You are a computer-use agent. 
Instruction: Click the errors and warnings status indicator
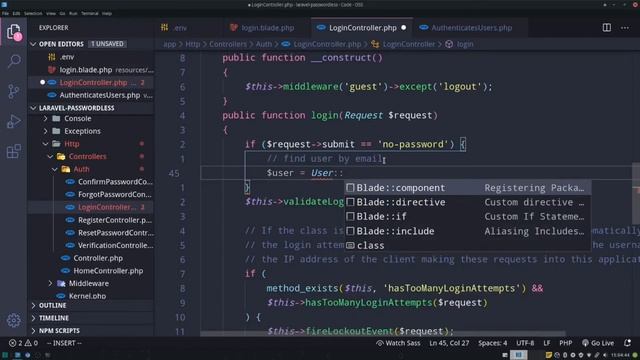(23, 343)
